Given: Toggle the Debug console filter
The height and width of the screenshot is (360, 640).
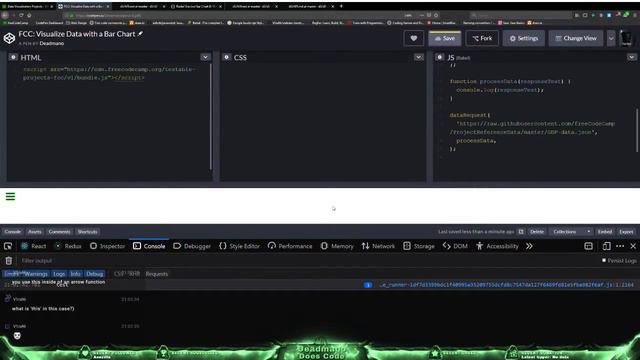Looking at the screenshot, I should point(95,274).
